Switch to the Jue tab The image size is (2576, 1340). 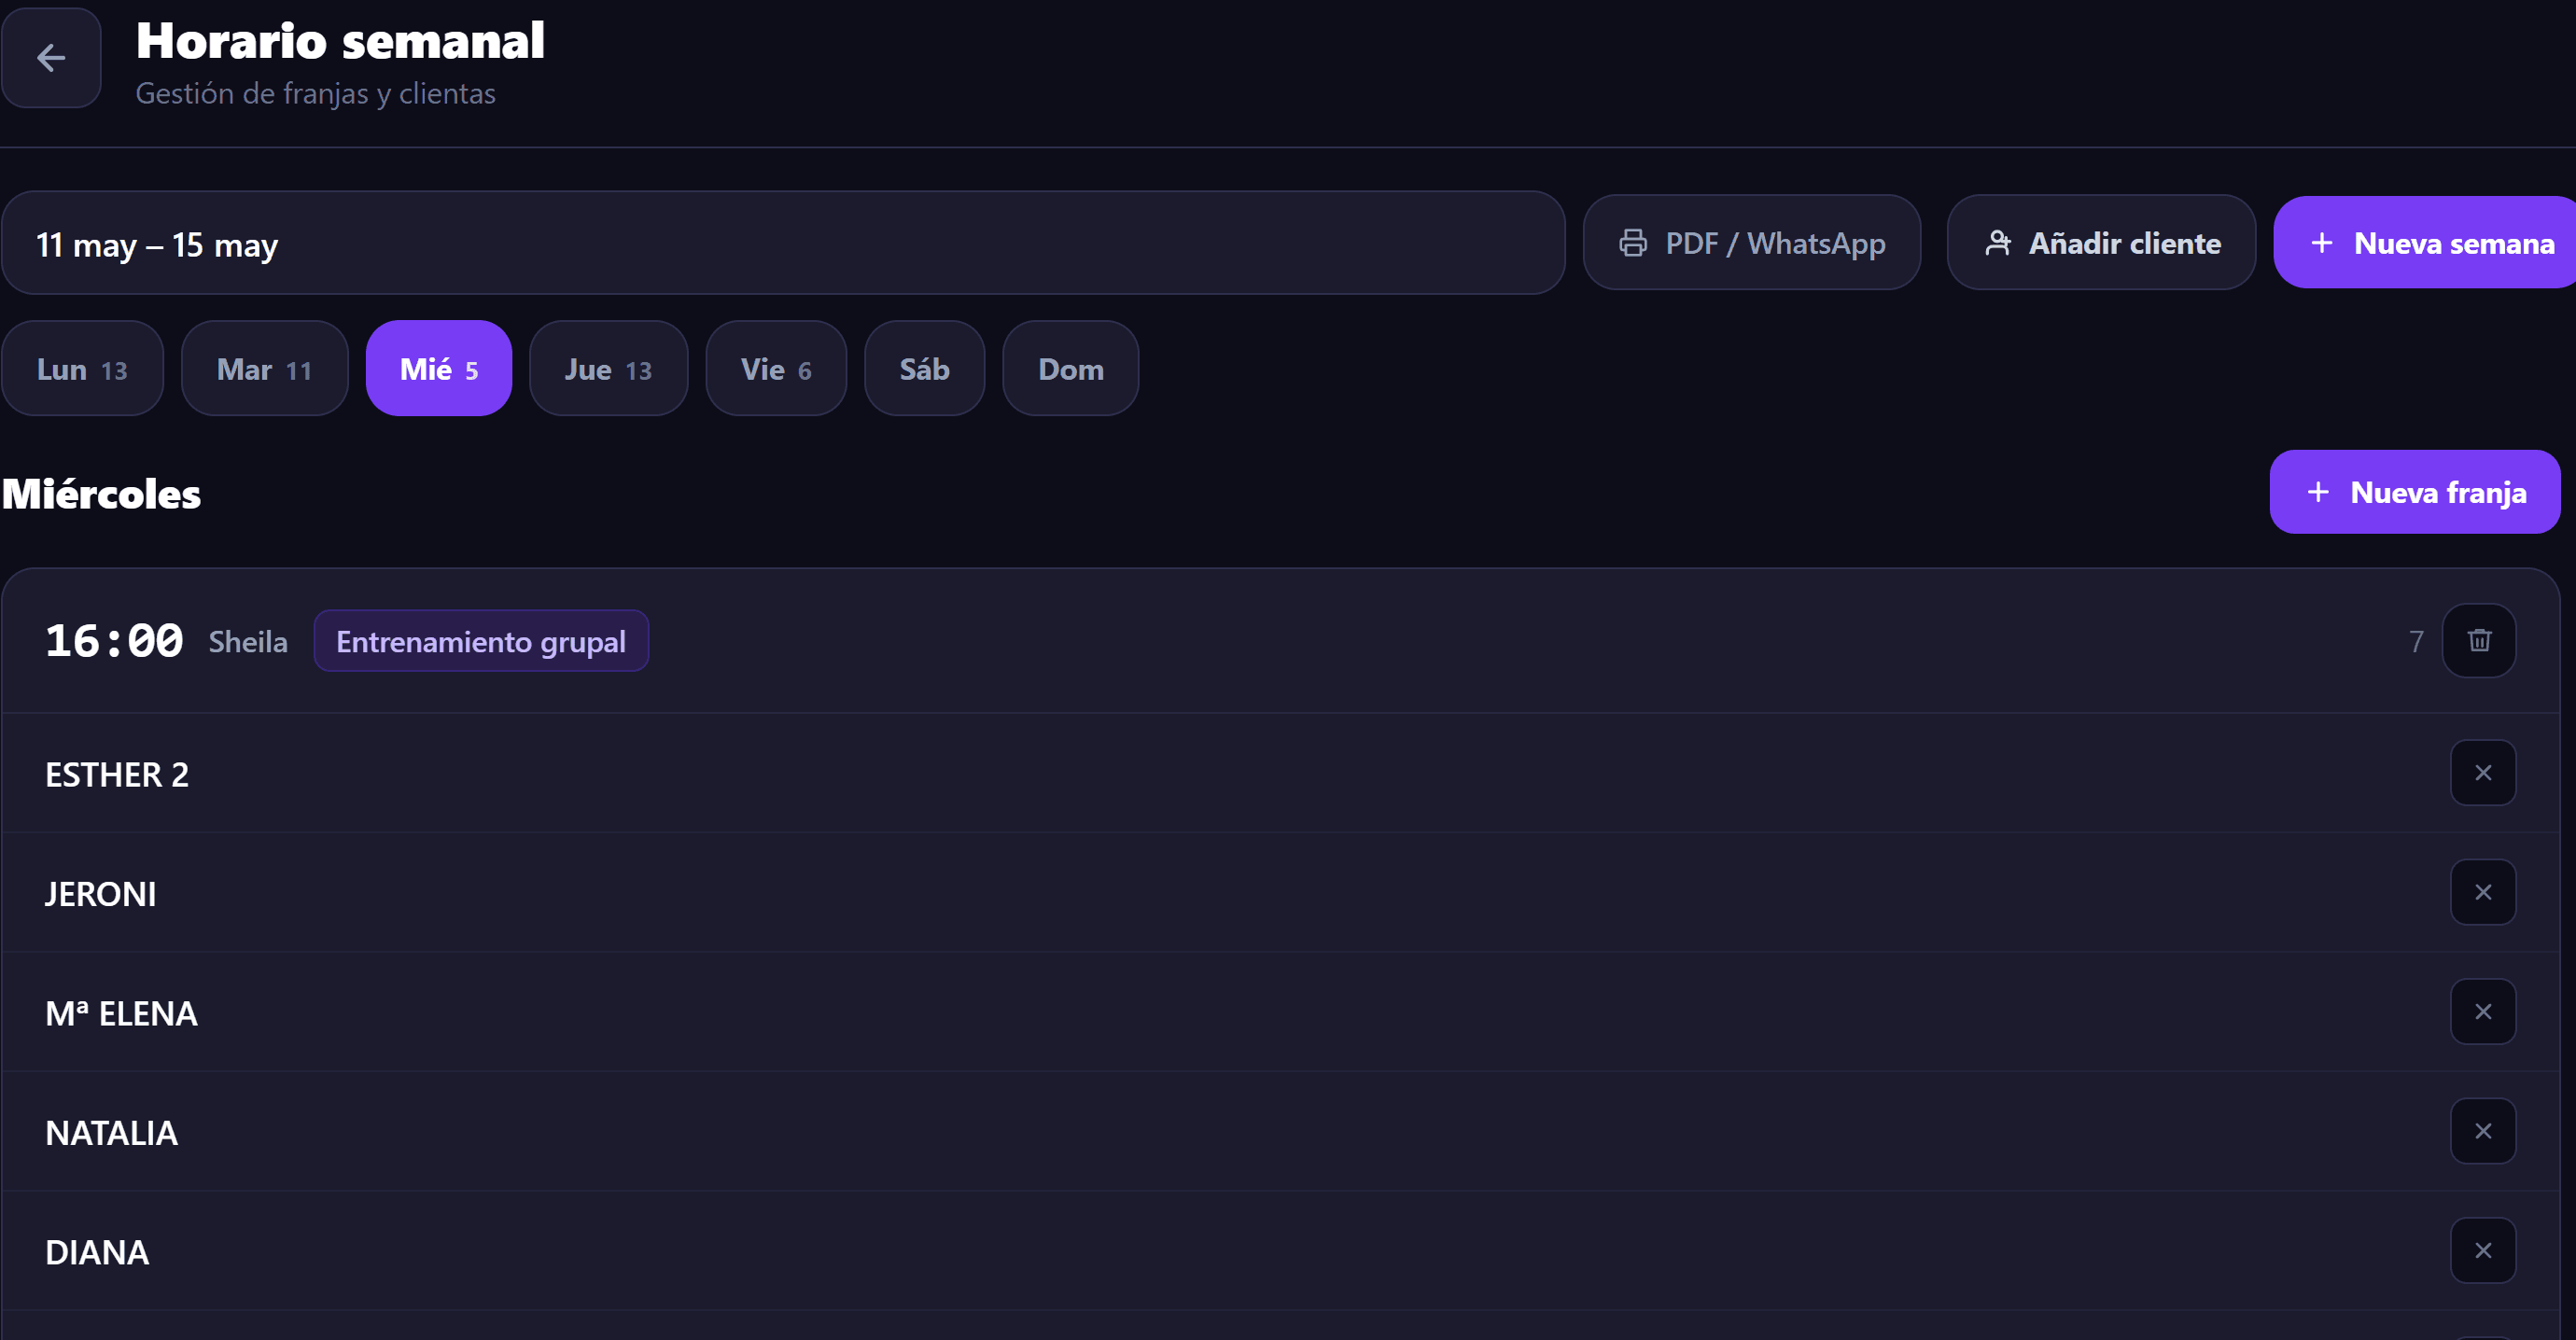coord(608,368)
